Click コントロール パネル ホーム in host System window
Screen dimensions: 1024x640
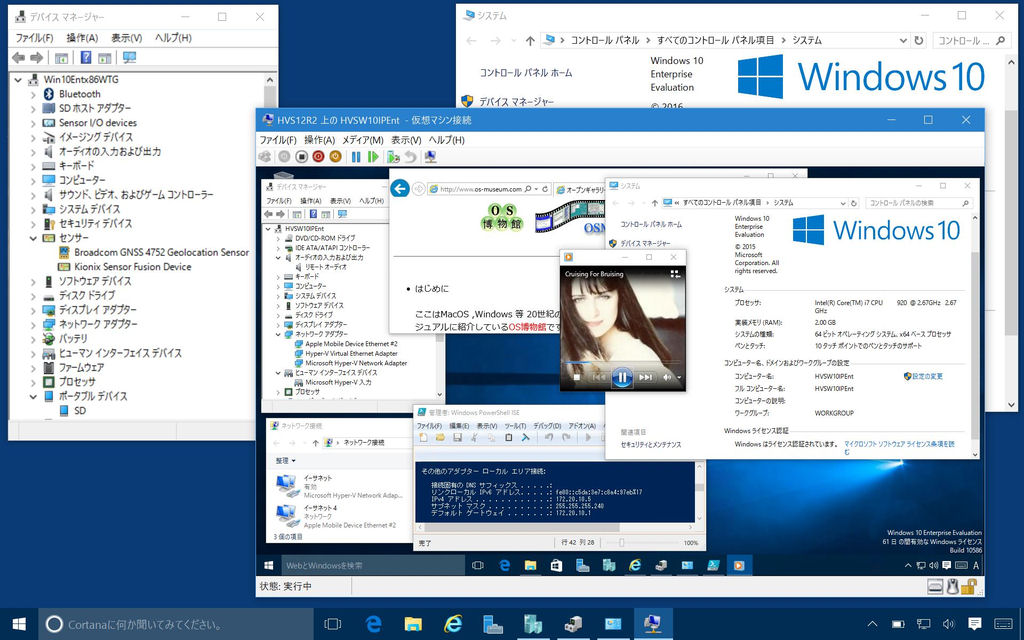[x=526, y=73]
